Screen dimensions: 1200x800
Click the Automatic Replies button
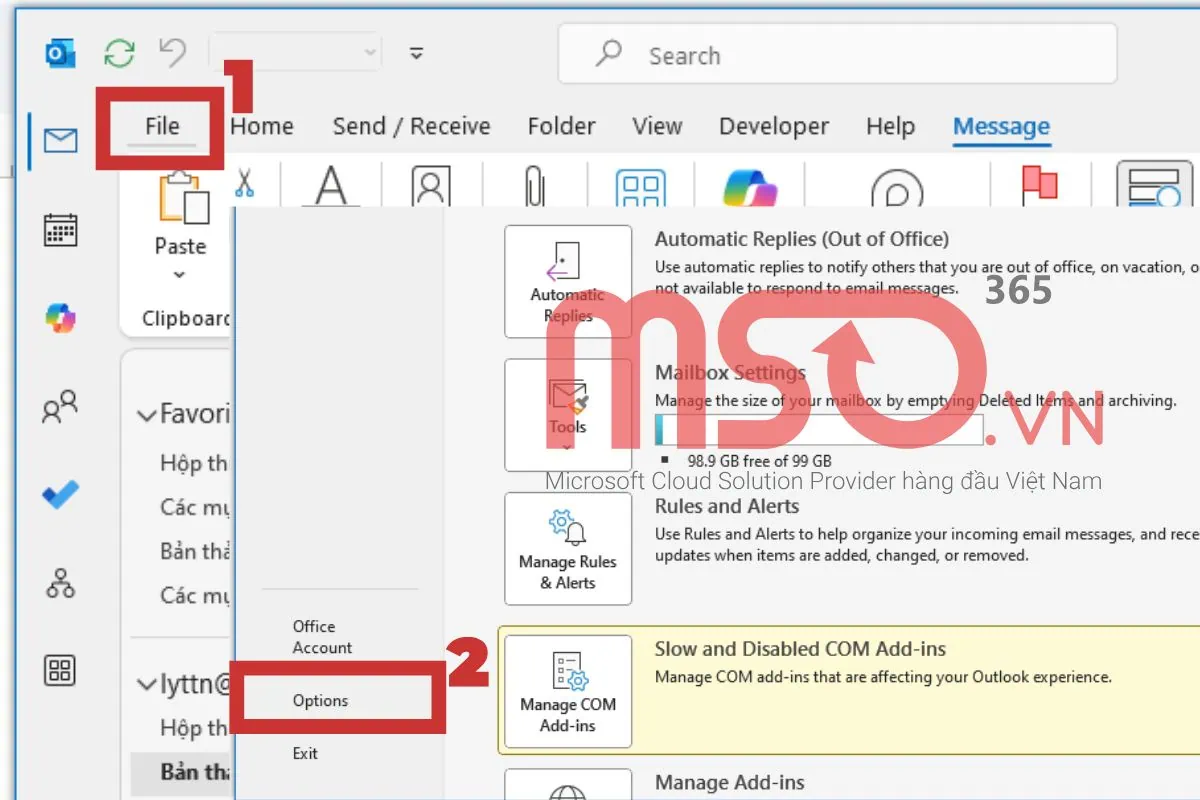[568, 281]
